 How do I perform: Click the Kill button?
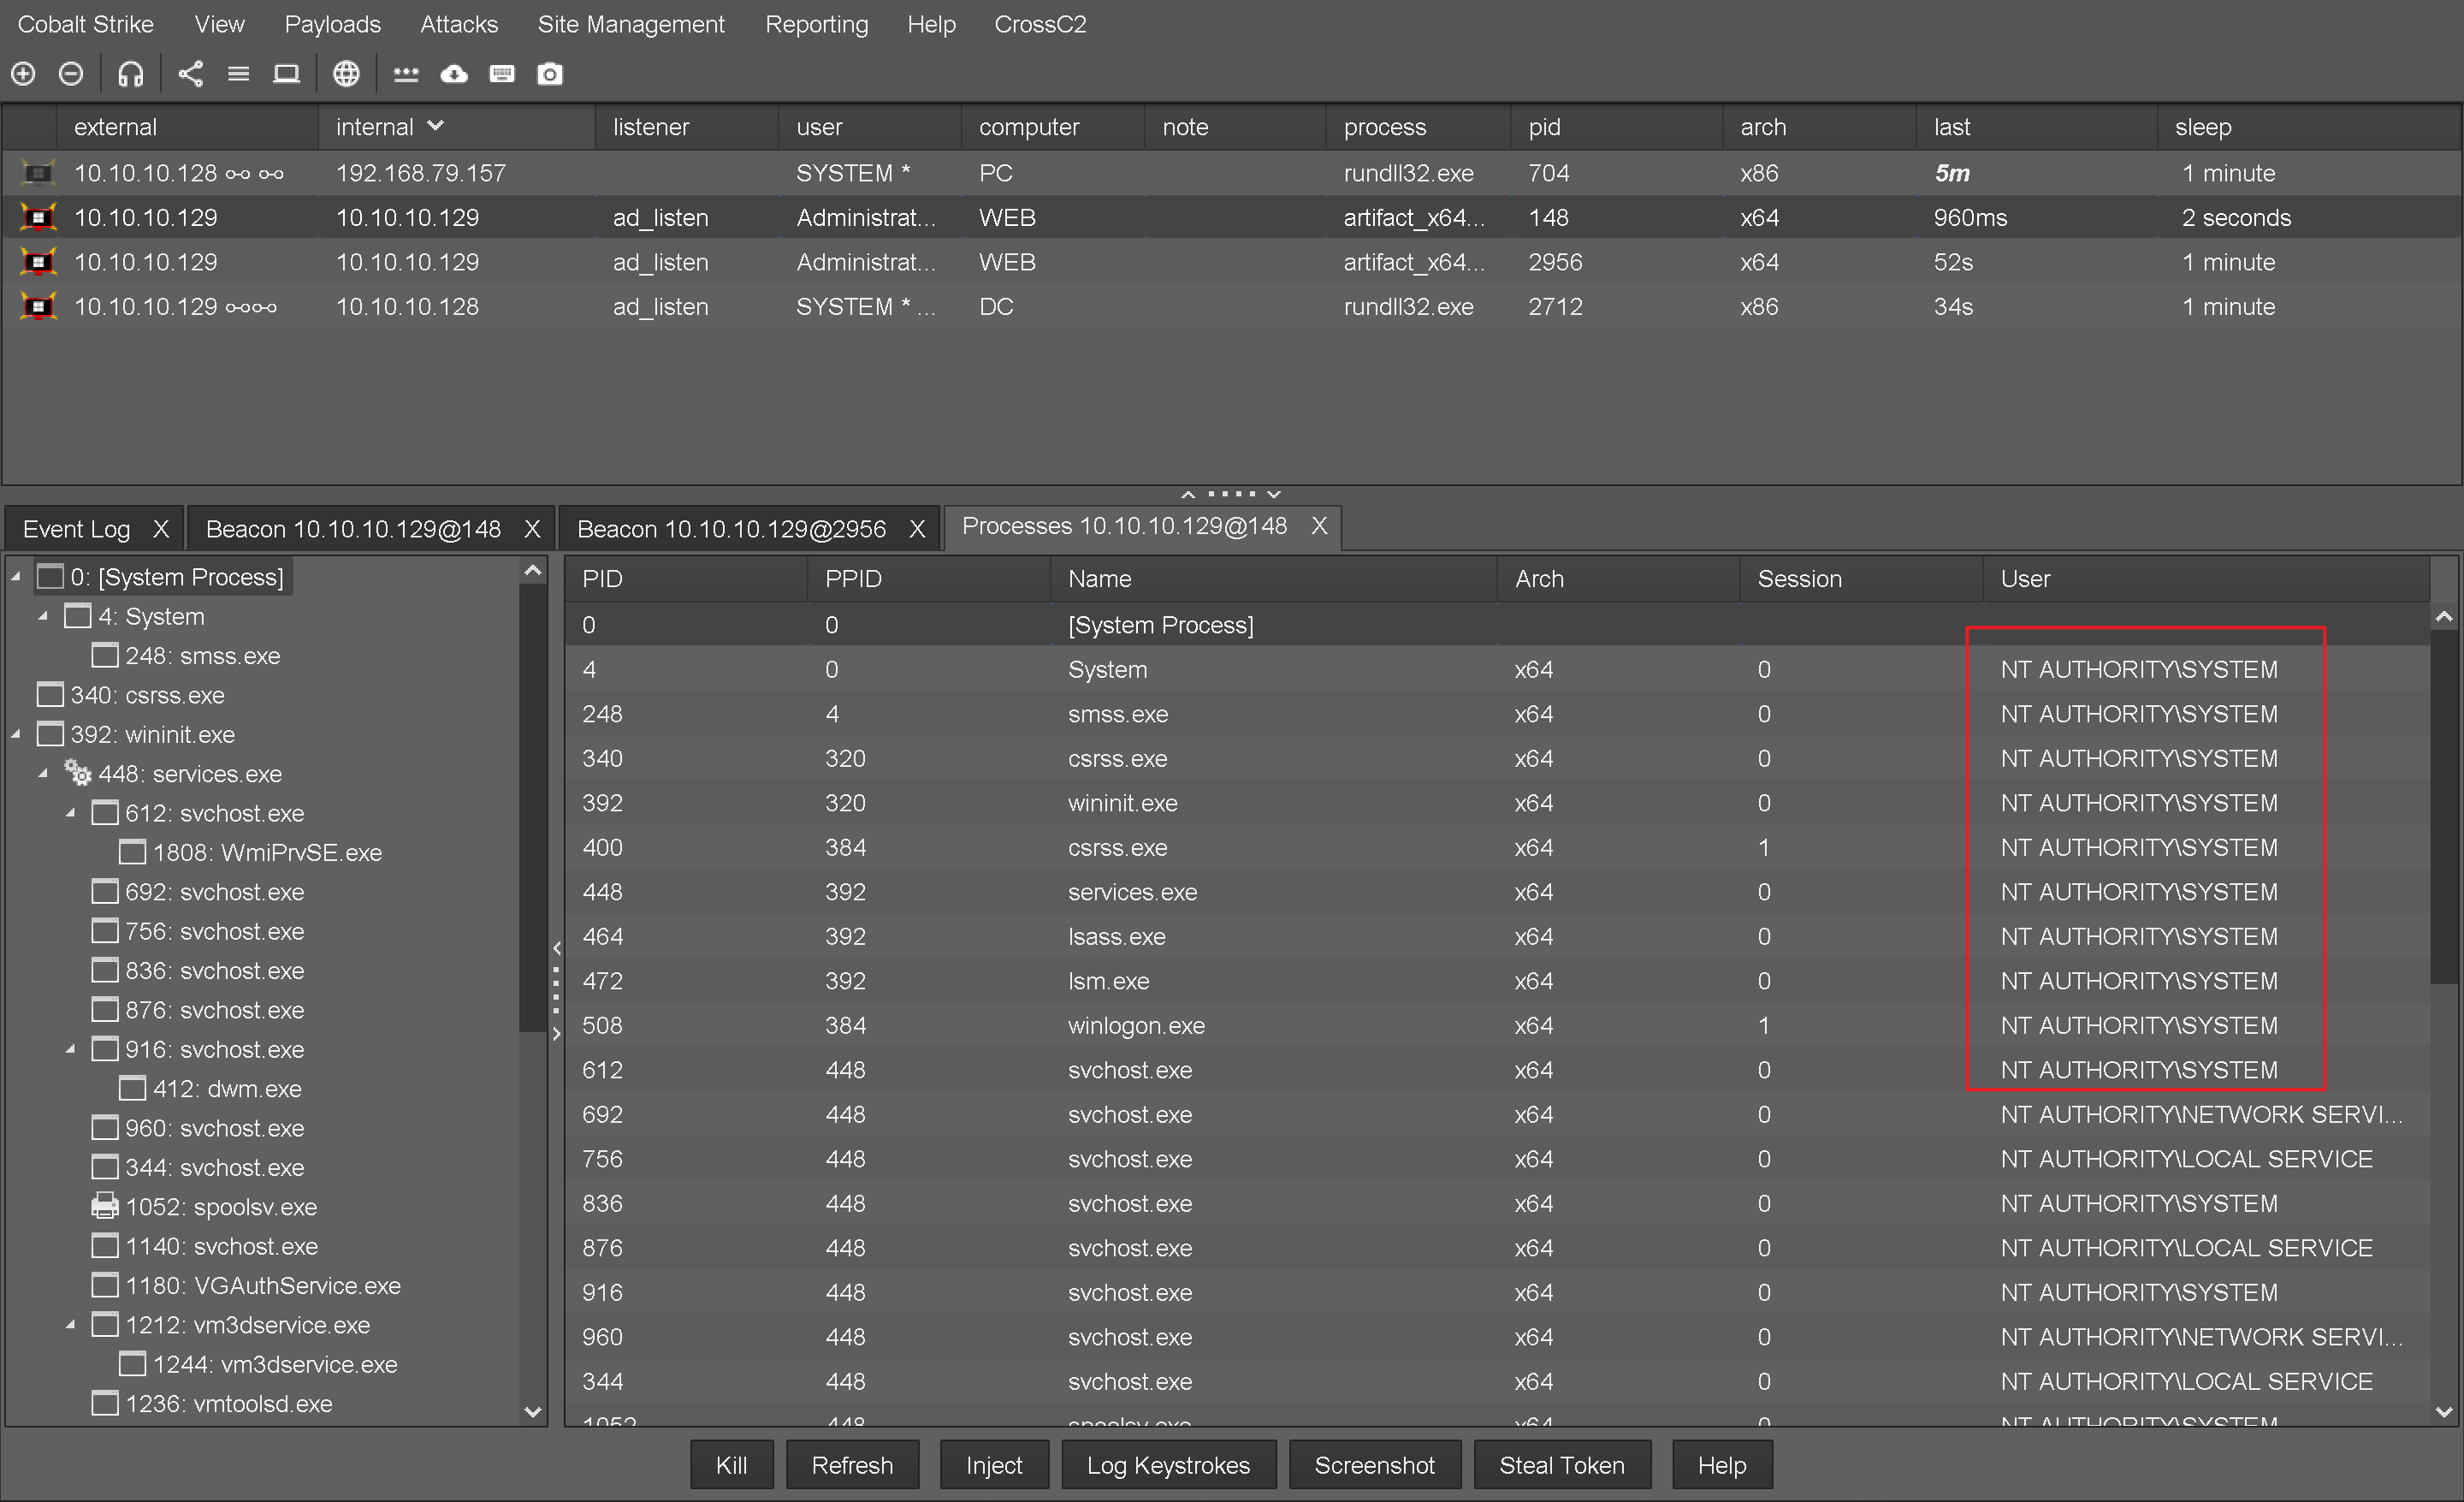click(x=731, y=1465)
